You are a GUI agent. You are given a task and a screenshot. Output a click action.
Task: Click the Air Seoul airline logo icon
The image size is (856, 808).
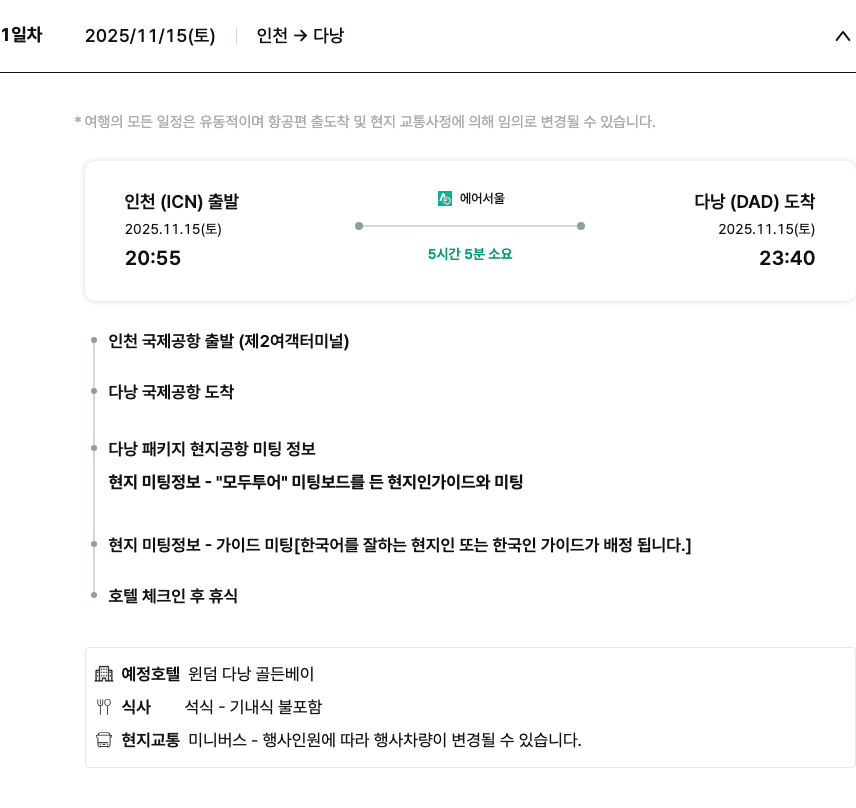coord(445,199)
